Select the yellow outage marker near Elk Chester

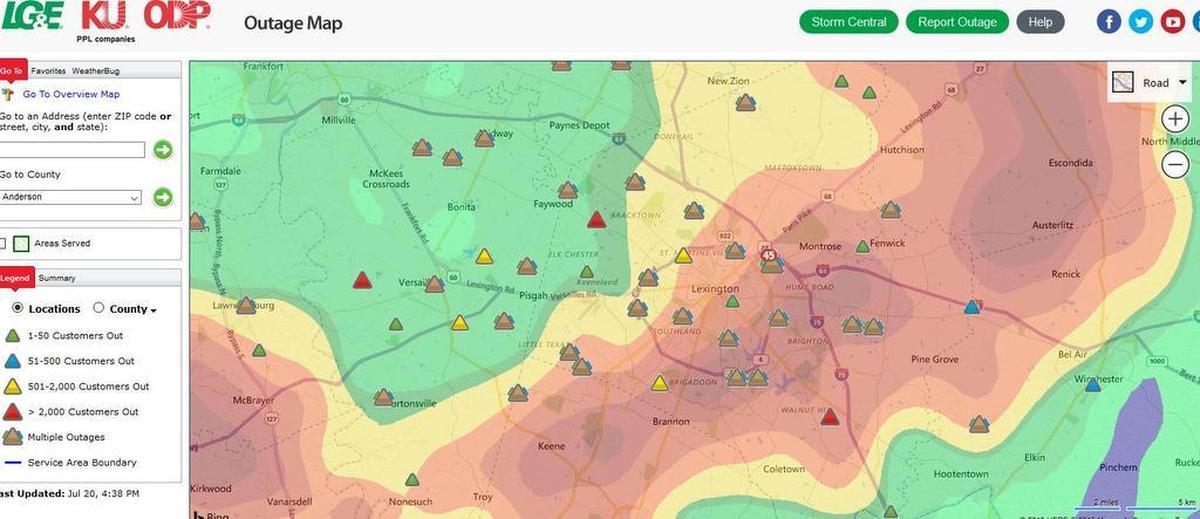click(484, 256)
